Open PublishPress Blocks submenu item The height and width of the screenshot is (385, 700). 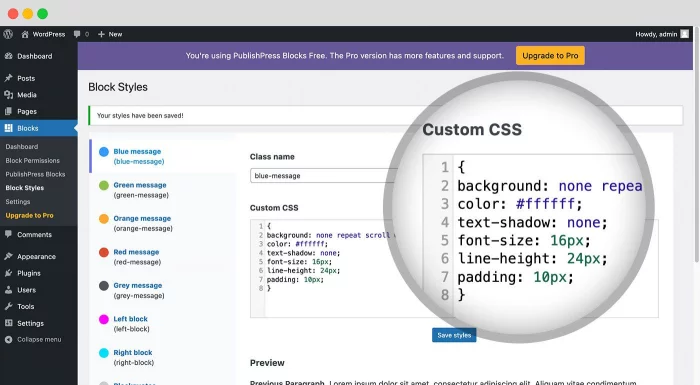click(x=35, y=174)
